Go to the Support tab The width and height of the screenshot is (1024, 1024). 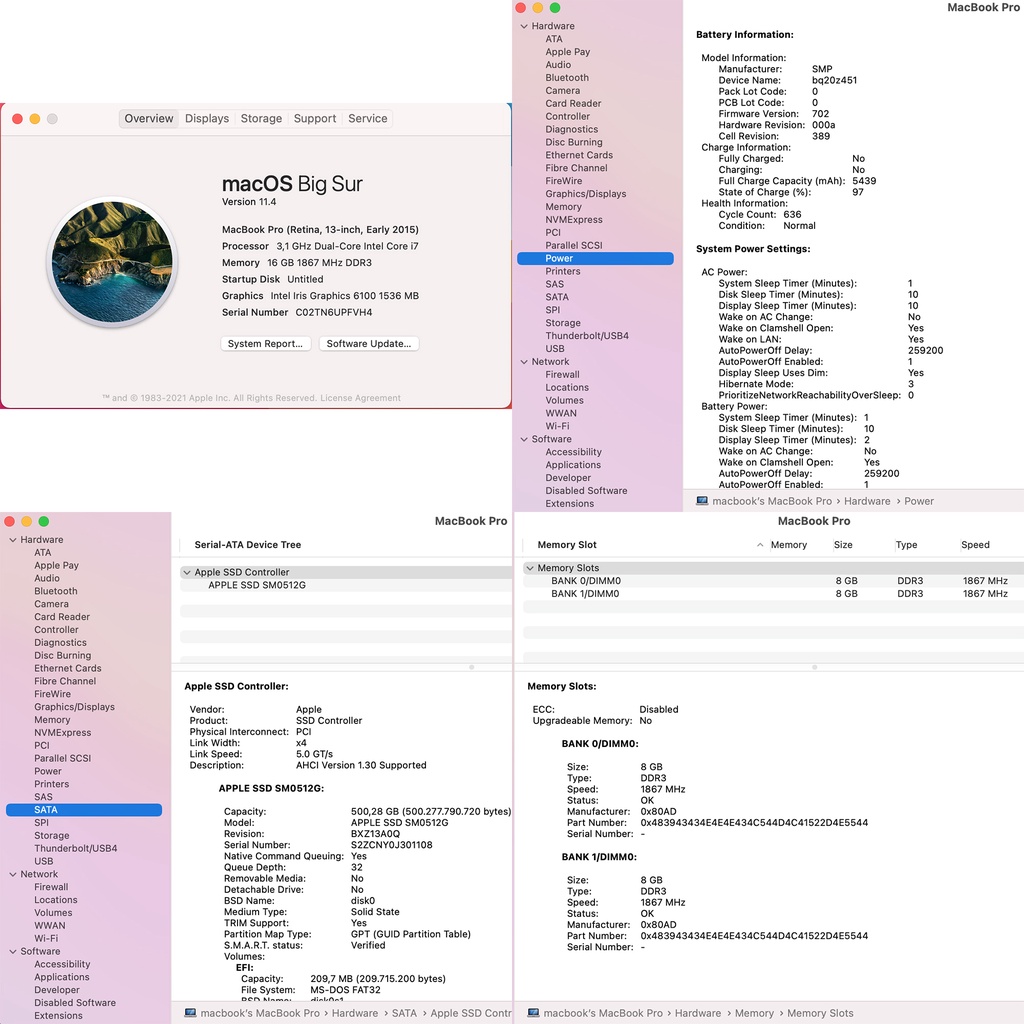pos(315,118)
